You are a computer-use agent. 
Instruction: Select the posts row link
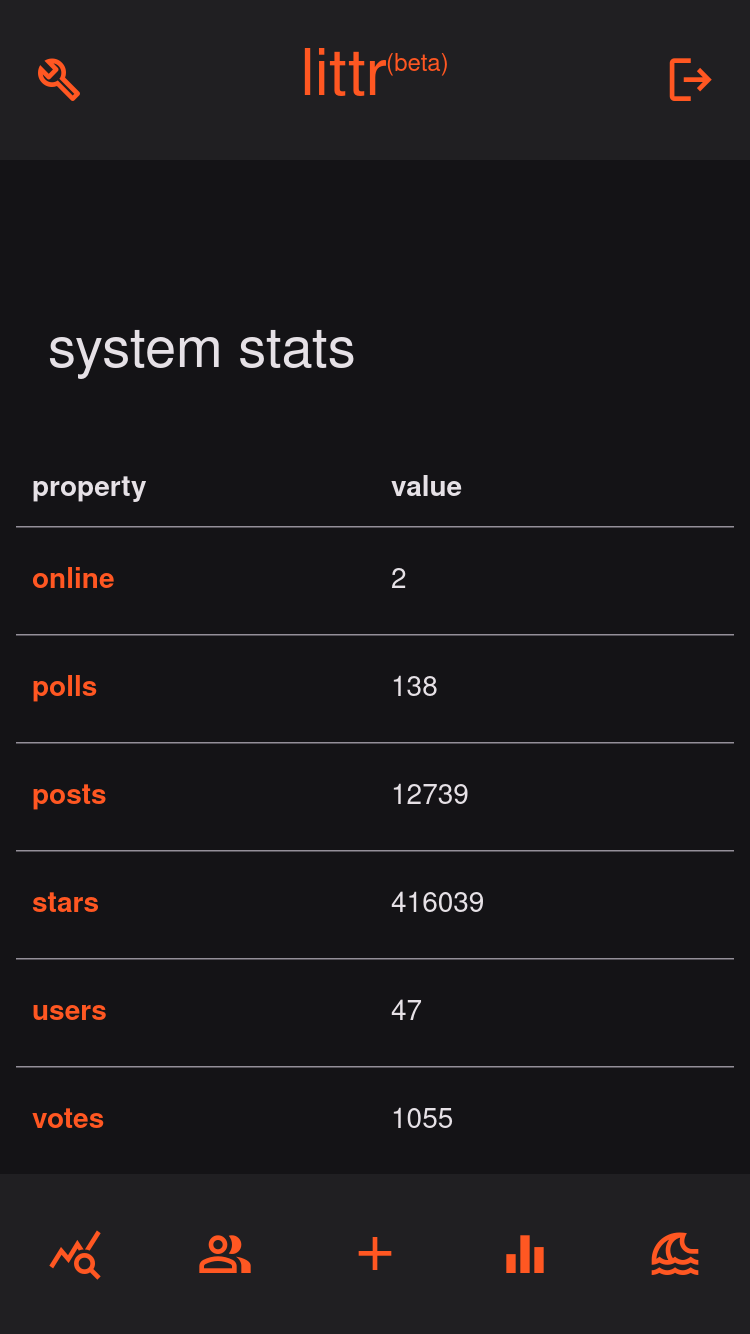[x=68, y=794]
